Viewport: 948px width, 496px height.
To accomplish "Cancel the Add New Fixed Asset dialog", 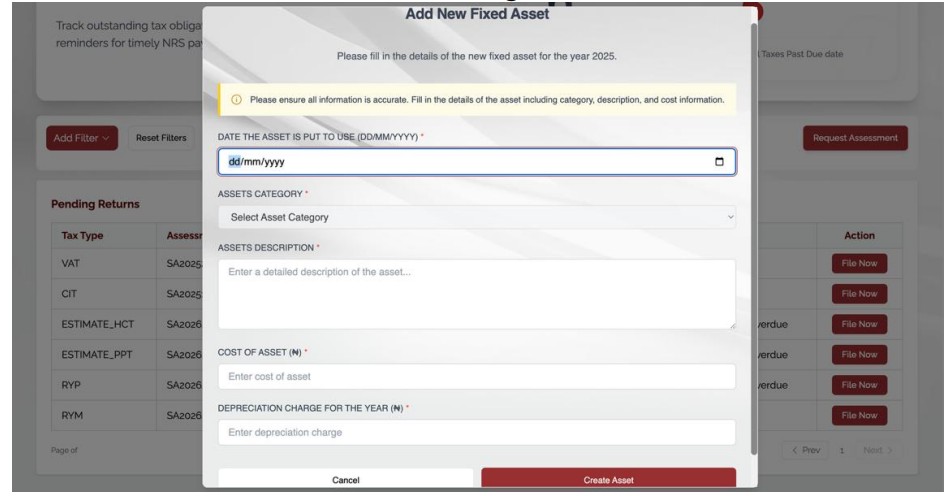I will pyautogui.click(x=346, y=480).
